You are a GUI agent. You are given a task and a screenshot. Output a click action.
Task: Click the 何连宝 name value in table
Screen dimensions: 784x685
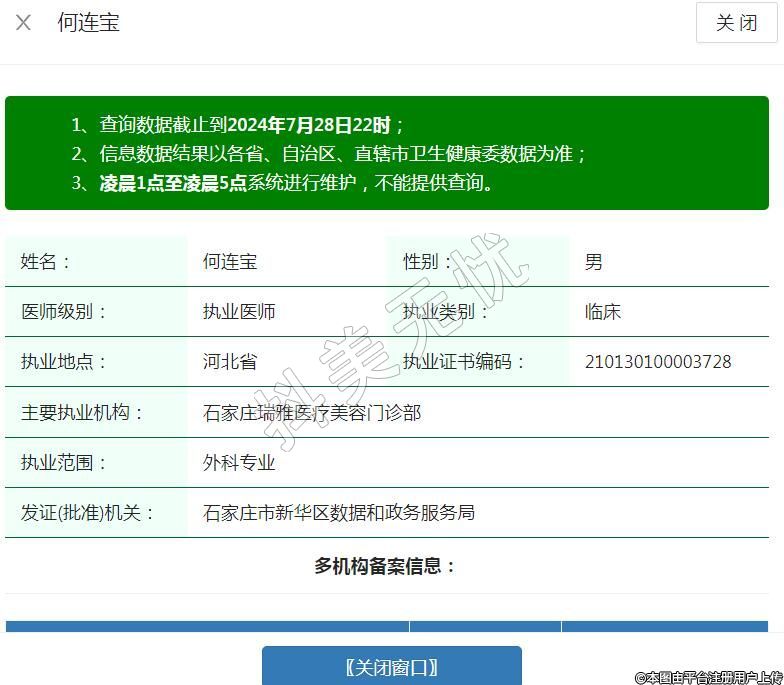pos(230,262)
